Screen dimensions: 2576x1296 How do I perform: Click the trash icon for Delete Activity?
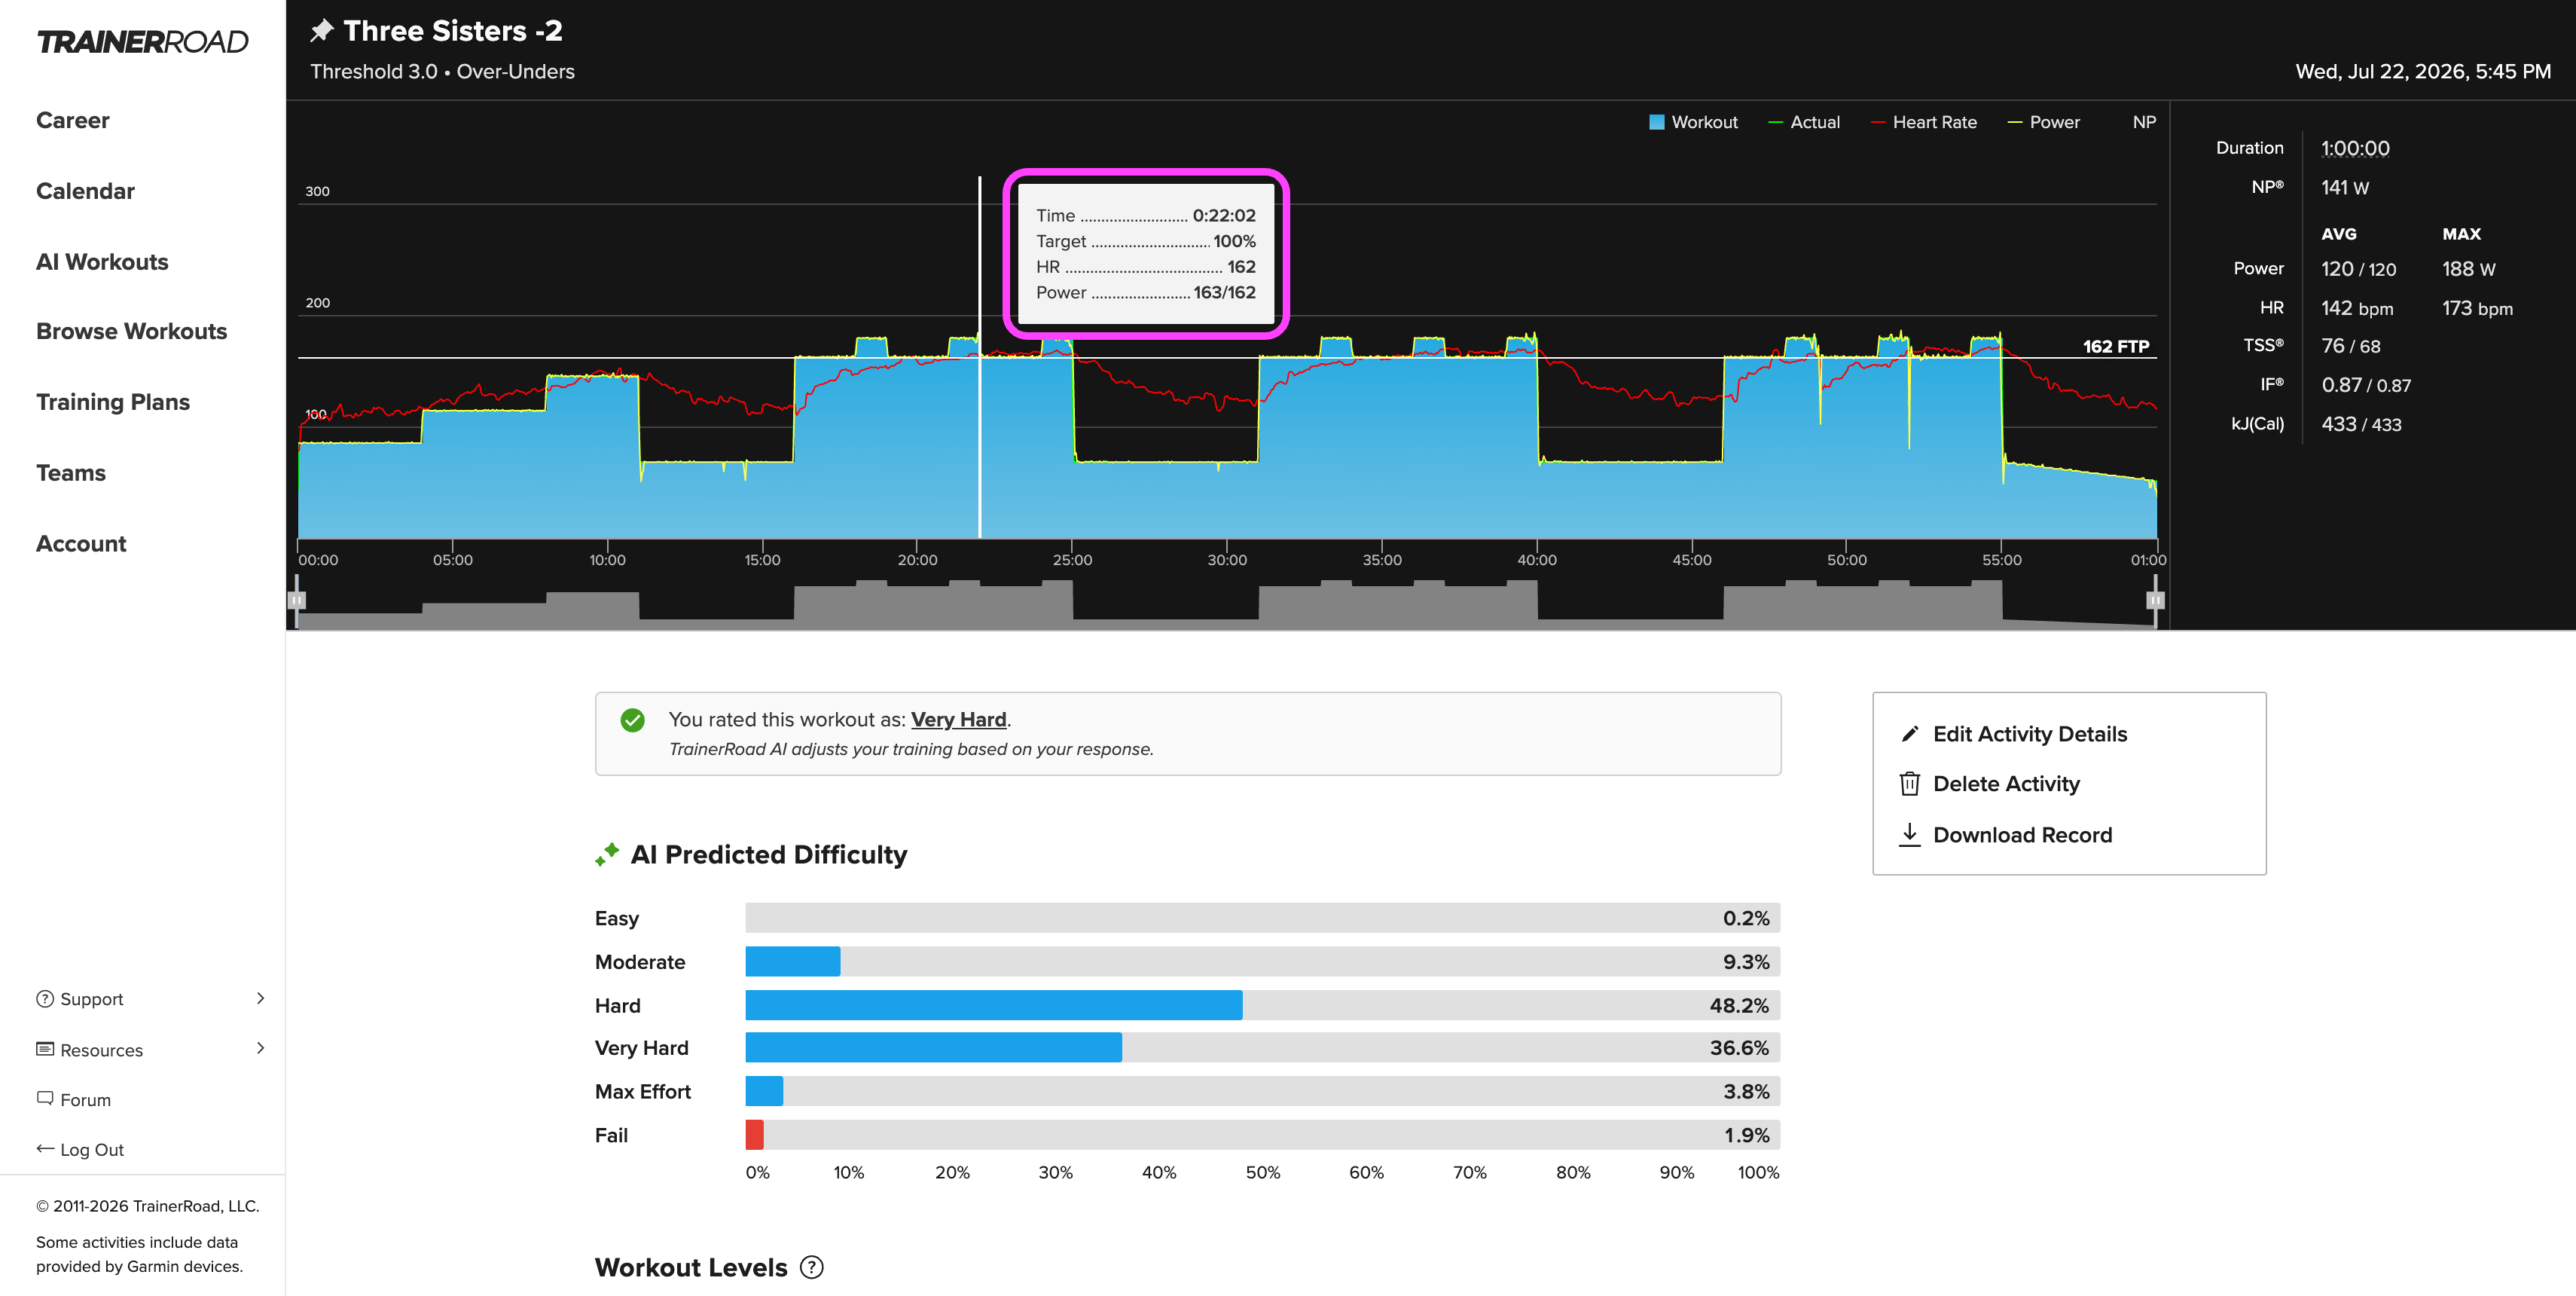pyautogui.click(x=1910, y=784)
